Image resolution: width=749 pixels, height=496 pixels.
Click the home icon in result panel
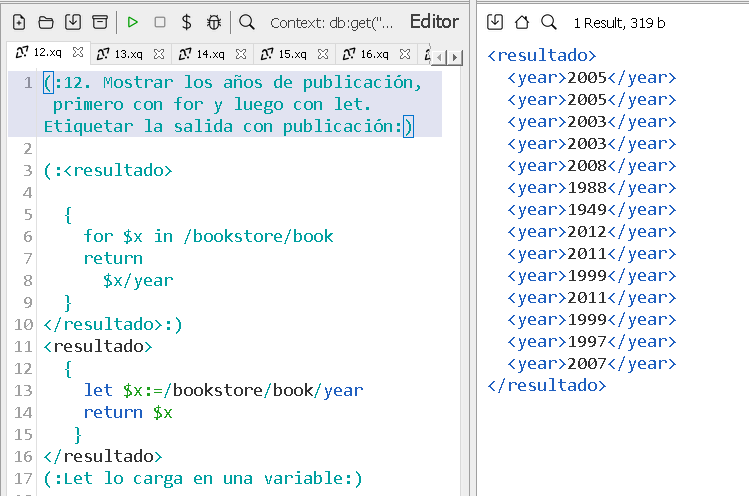tap(521, 22)
